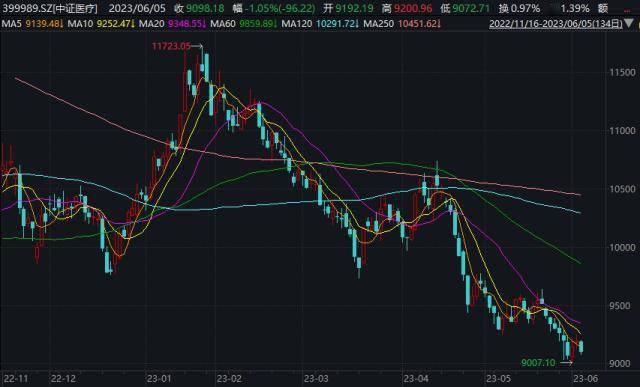The image size is (640, 387).
Task: Click the MA60 moving average label
Action: click(223, 24)
